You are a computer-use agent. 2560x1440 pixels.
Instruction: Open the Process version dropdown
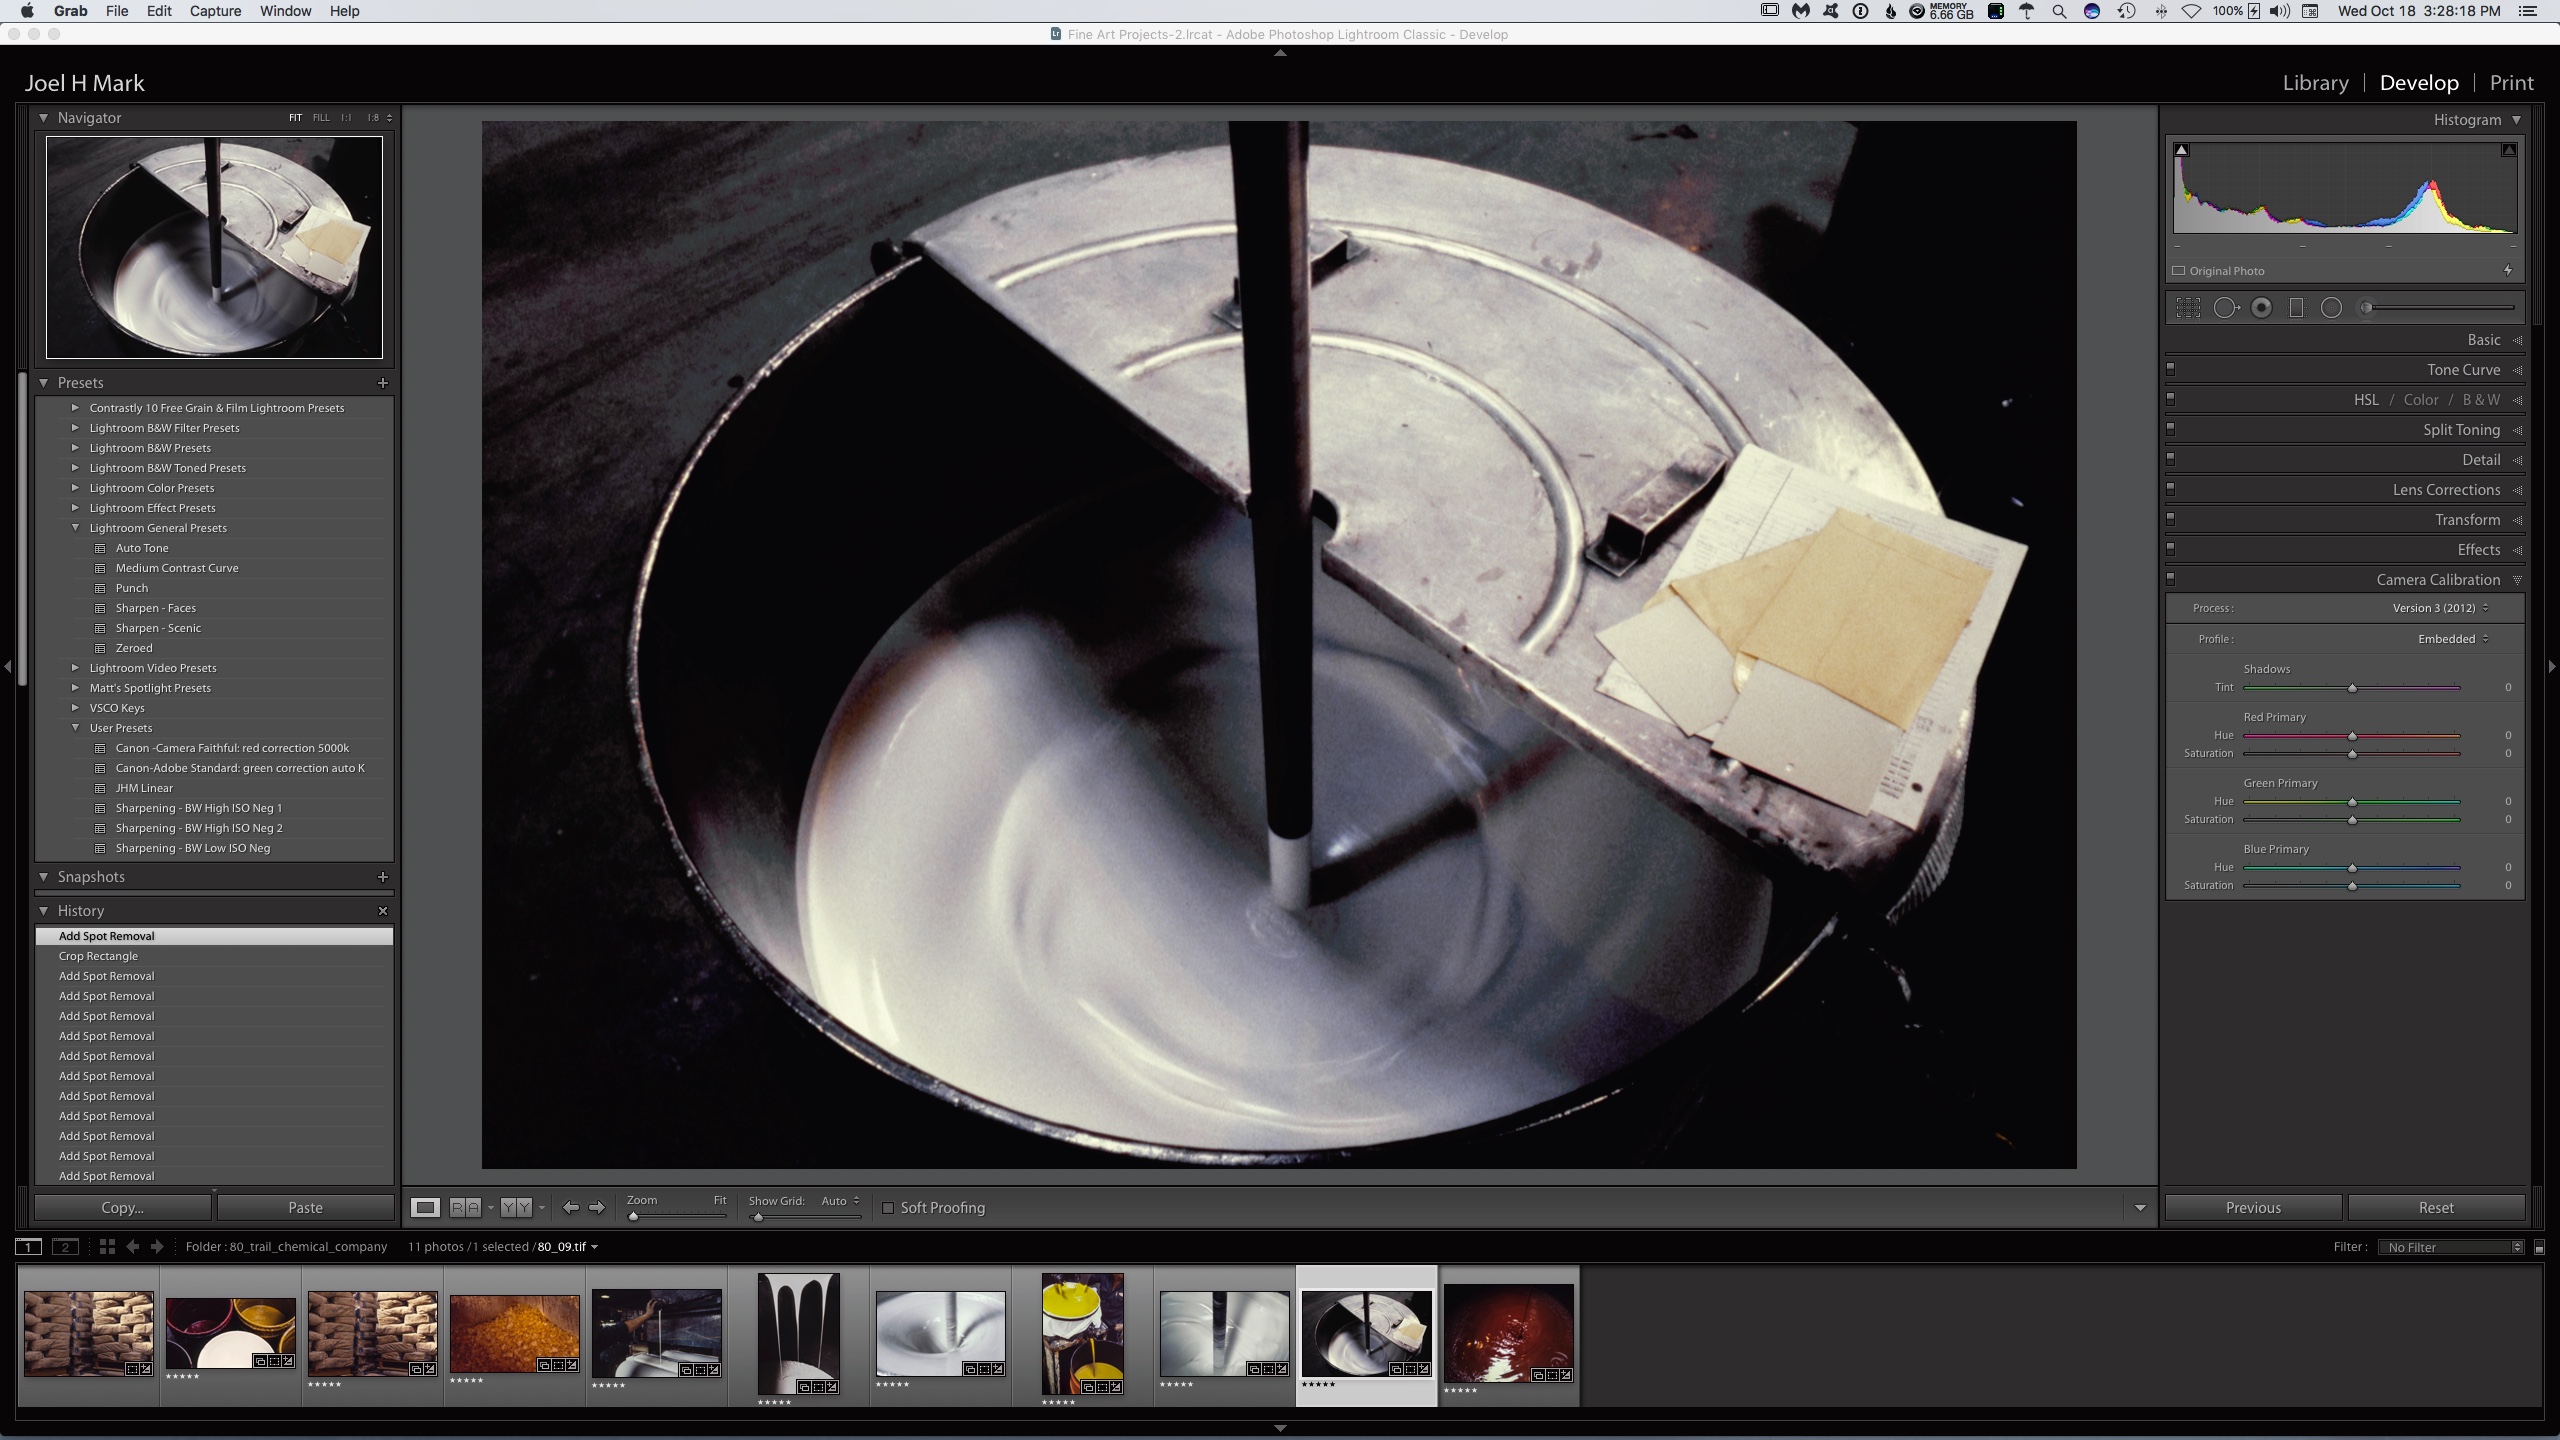click(2440, 608)
